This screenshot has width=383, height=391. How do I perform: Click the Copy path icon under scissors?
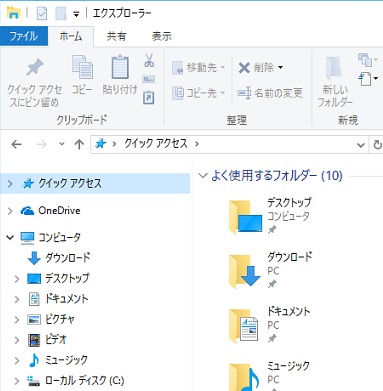(148, 79)
